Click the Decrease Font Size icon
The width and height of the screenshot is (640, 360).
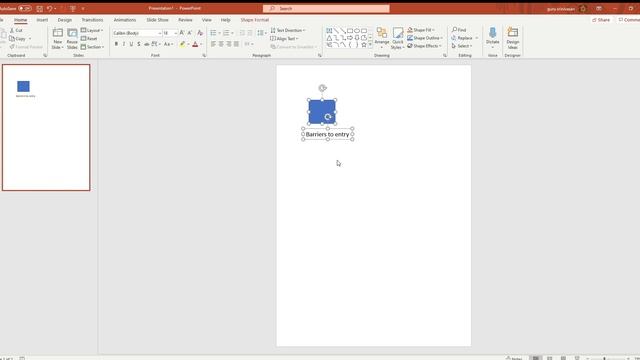point(190,33)
